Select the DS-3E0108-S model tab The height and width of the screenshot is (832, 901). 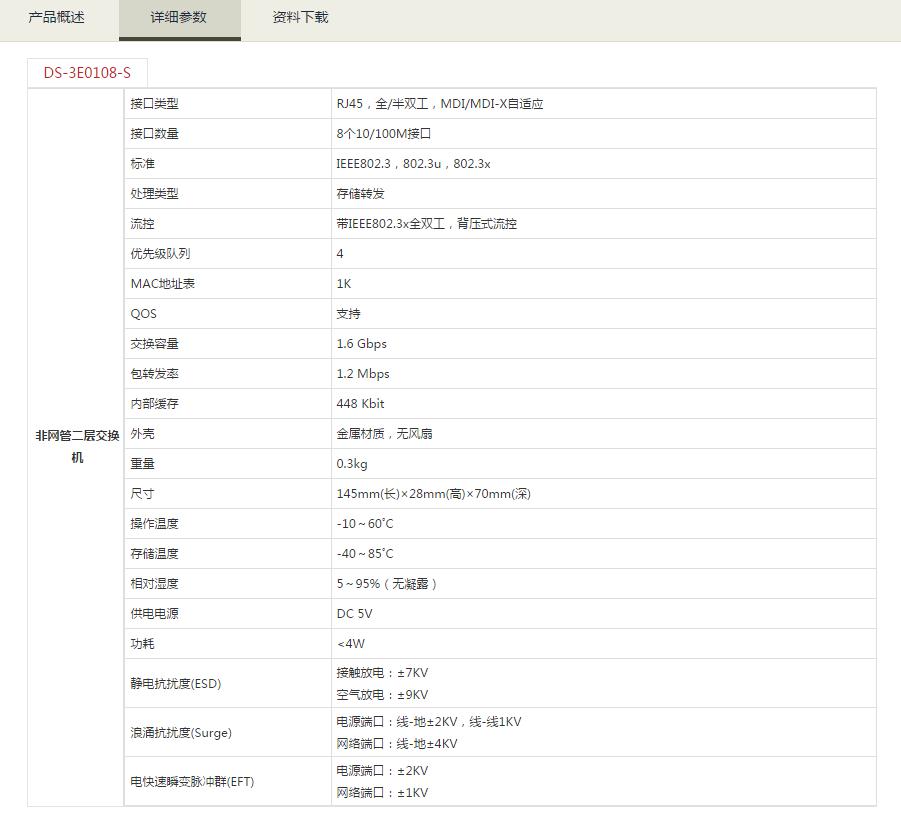point(87,73)
